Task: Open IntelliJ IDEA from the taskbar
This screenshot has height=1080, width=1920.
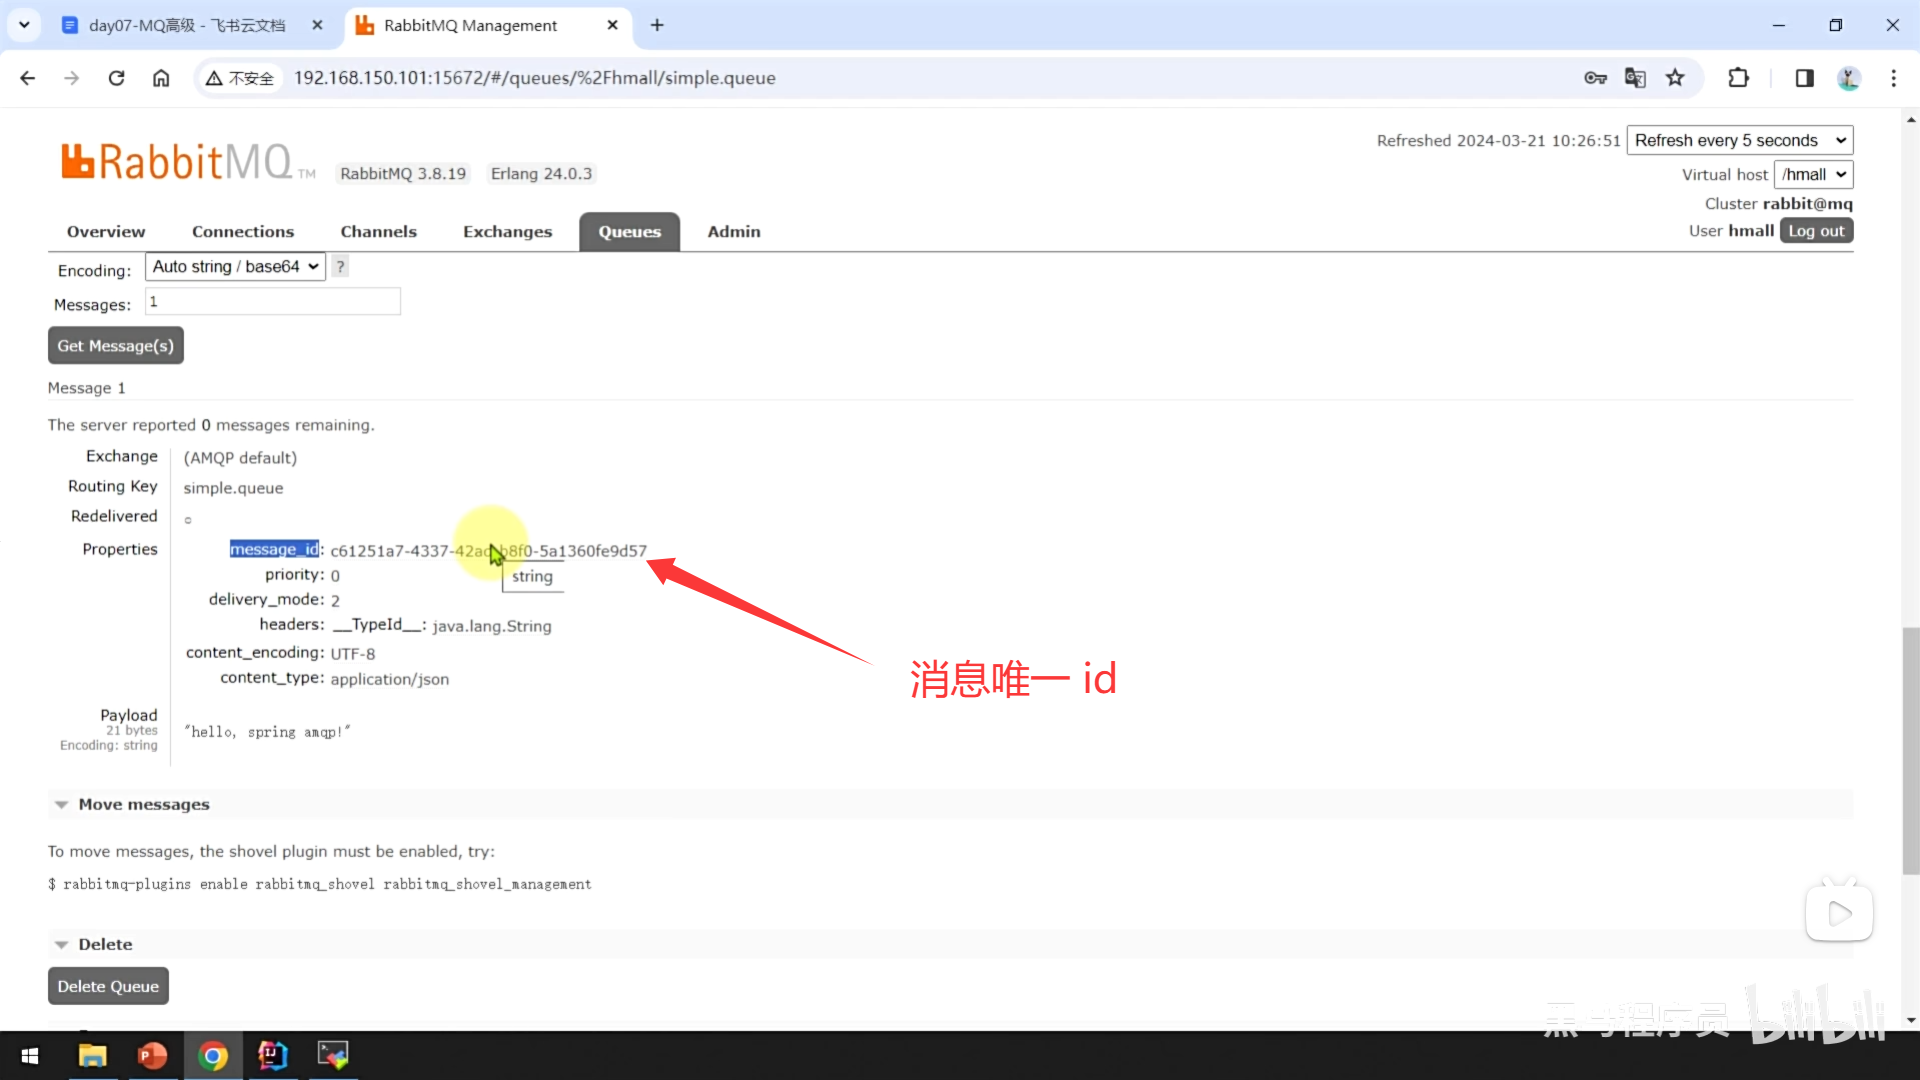Action: click(x=272, y=1056)
